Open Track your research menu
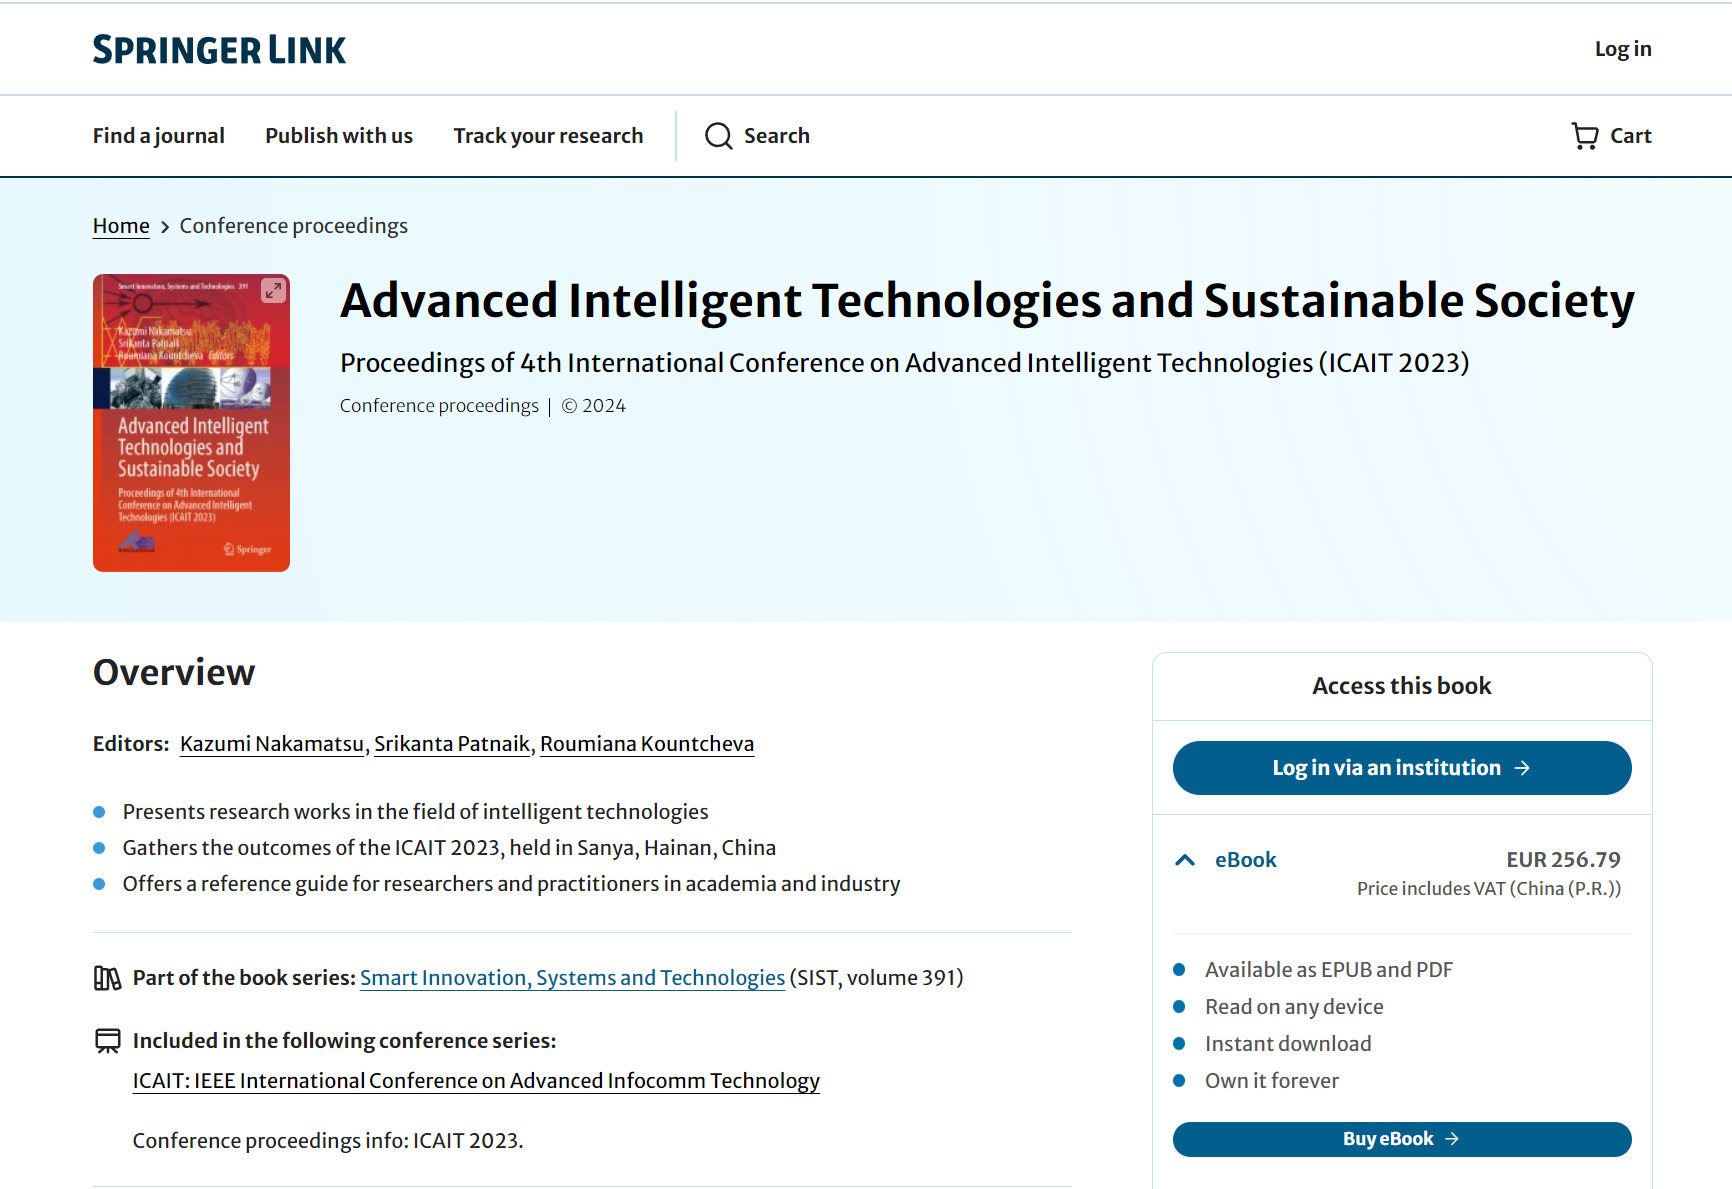Screen dimensions: 1732x1189 [548, 136]
